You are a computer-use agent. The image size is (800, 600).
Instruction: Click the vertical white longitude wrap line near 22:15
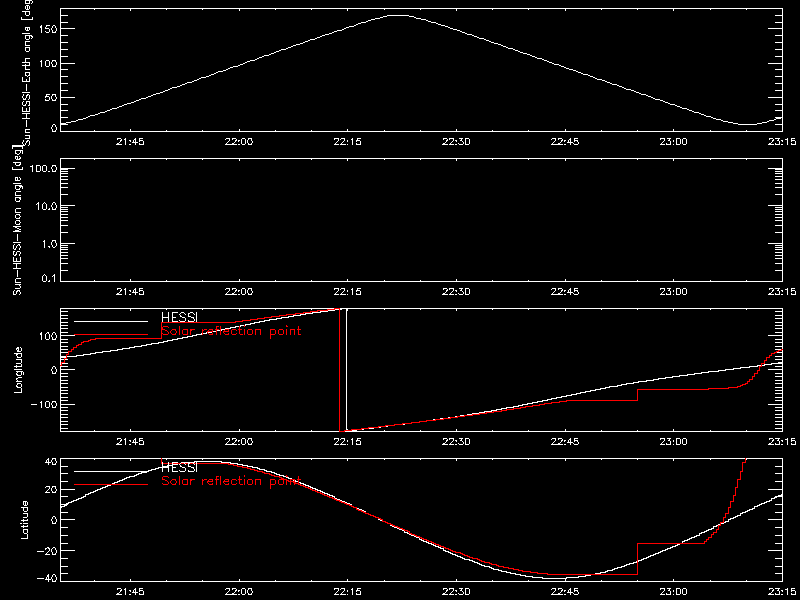tap(346, 370)
